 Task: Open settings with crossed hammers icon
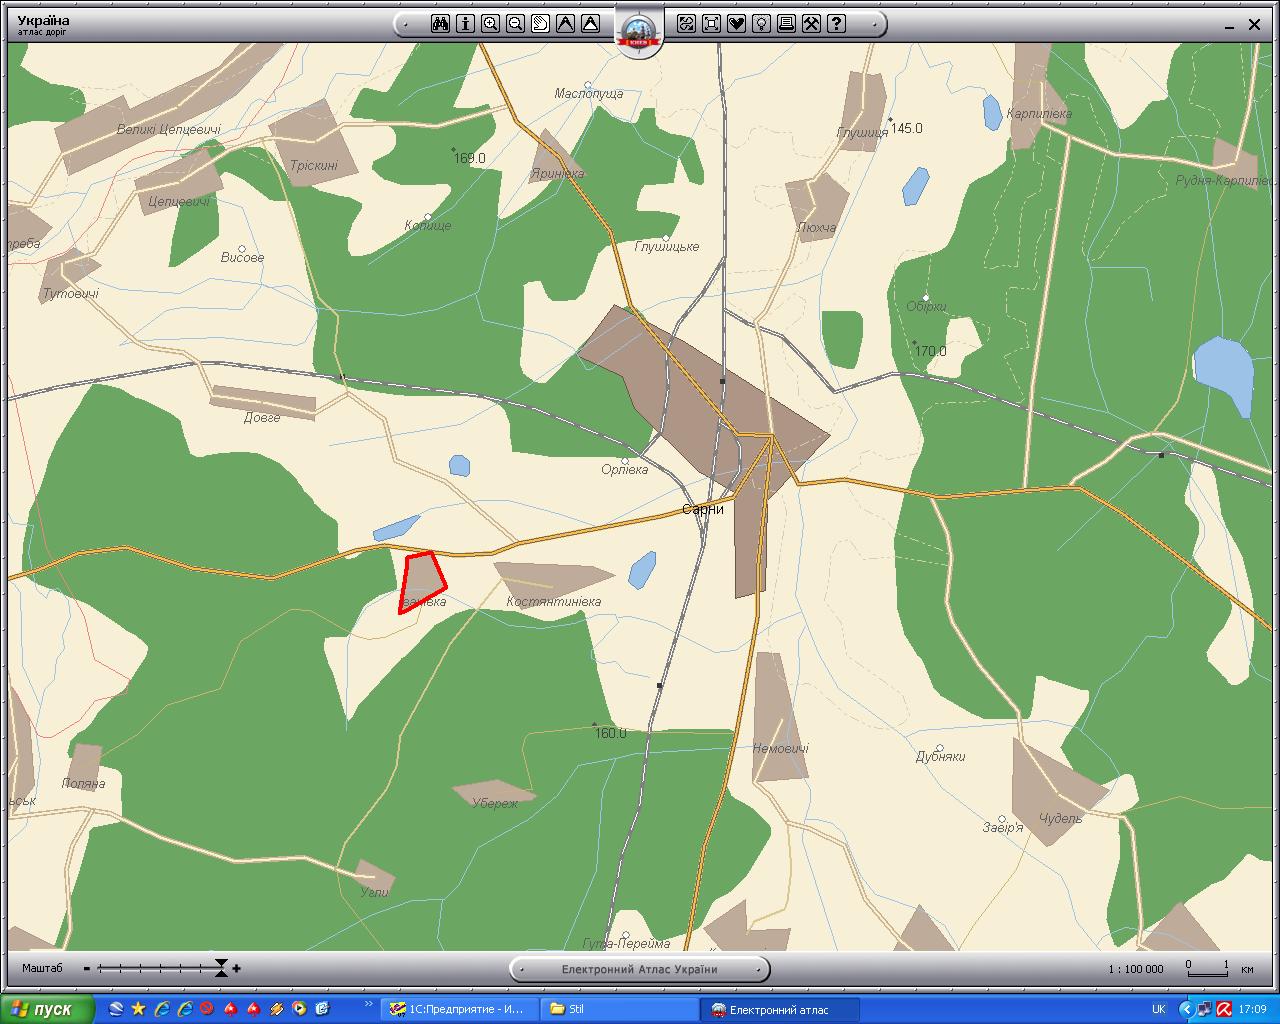coord(811,24)
